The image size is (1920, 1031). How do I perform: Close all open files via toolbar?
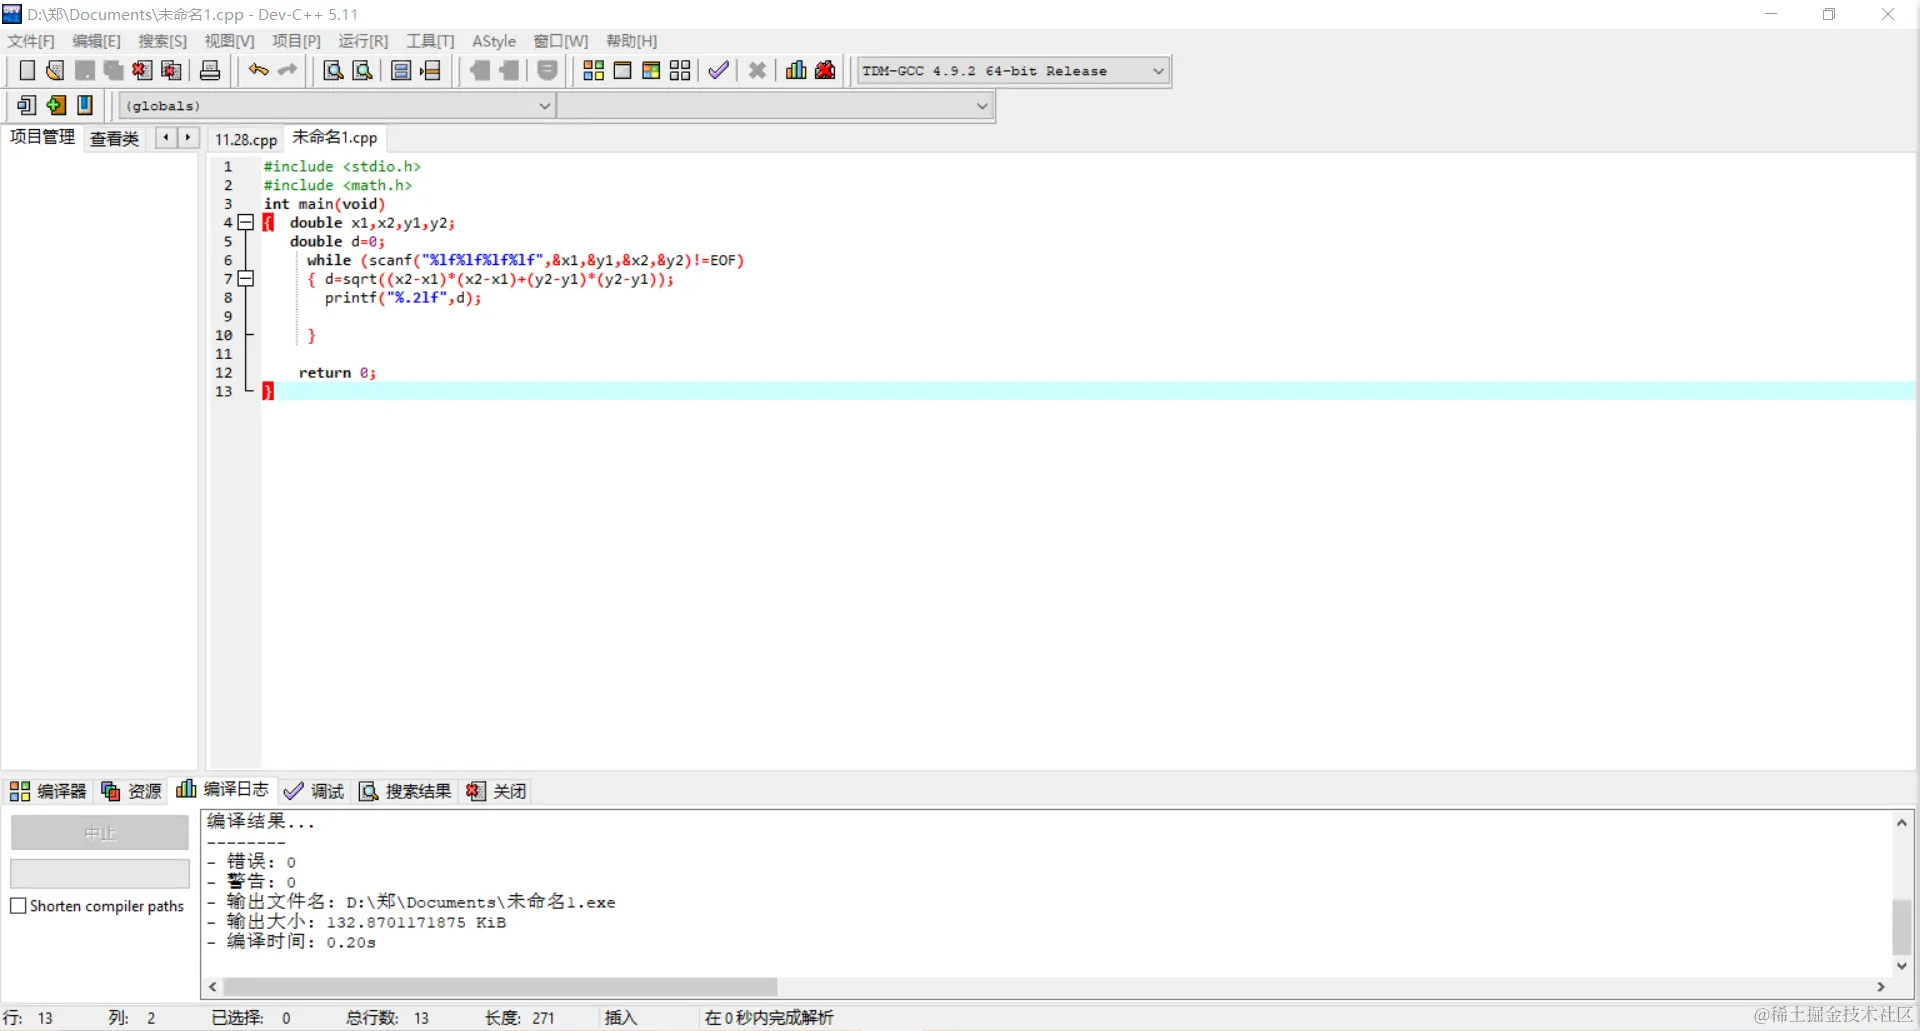(x=172, y=70)
